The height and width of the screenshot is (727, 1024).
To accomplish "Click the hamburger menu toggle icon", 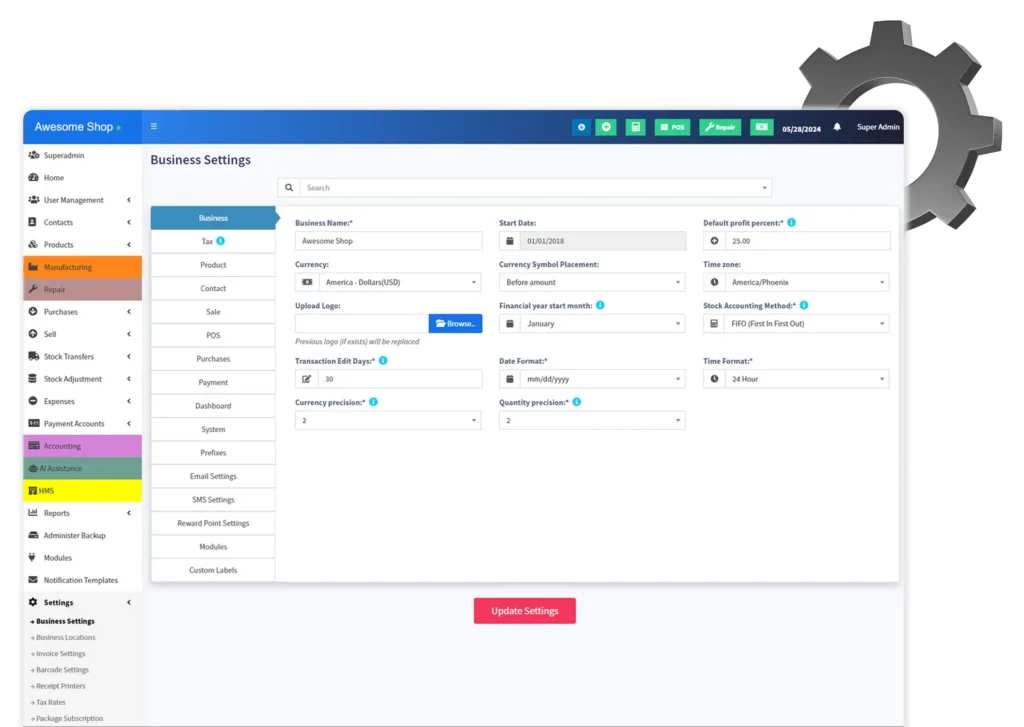I will click(x=153, y=127).
